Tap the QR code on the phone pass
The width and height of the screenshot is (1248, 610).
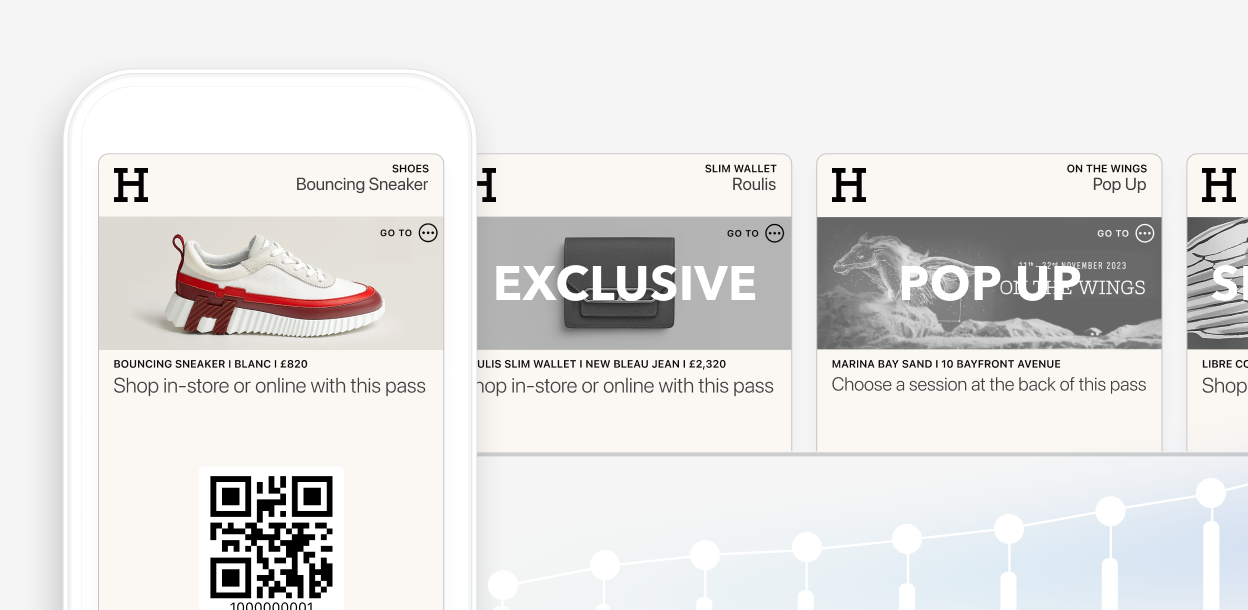pyautogui.click(x=271, y=537)
